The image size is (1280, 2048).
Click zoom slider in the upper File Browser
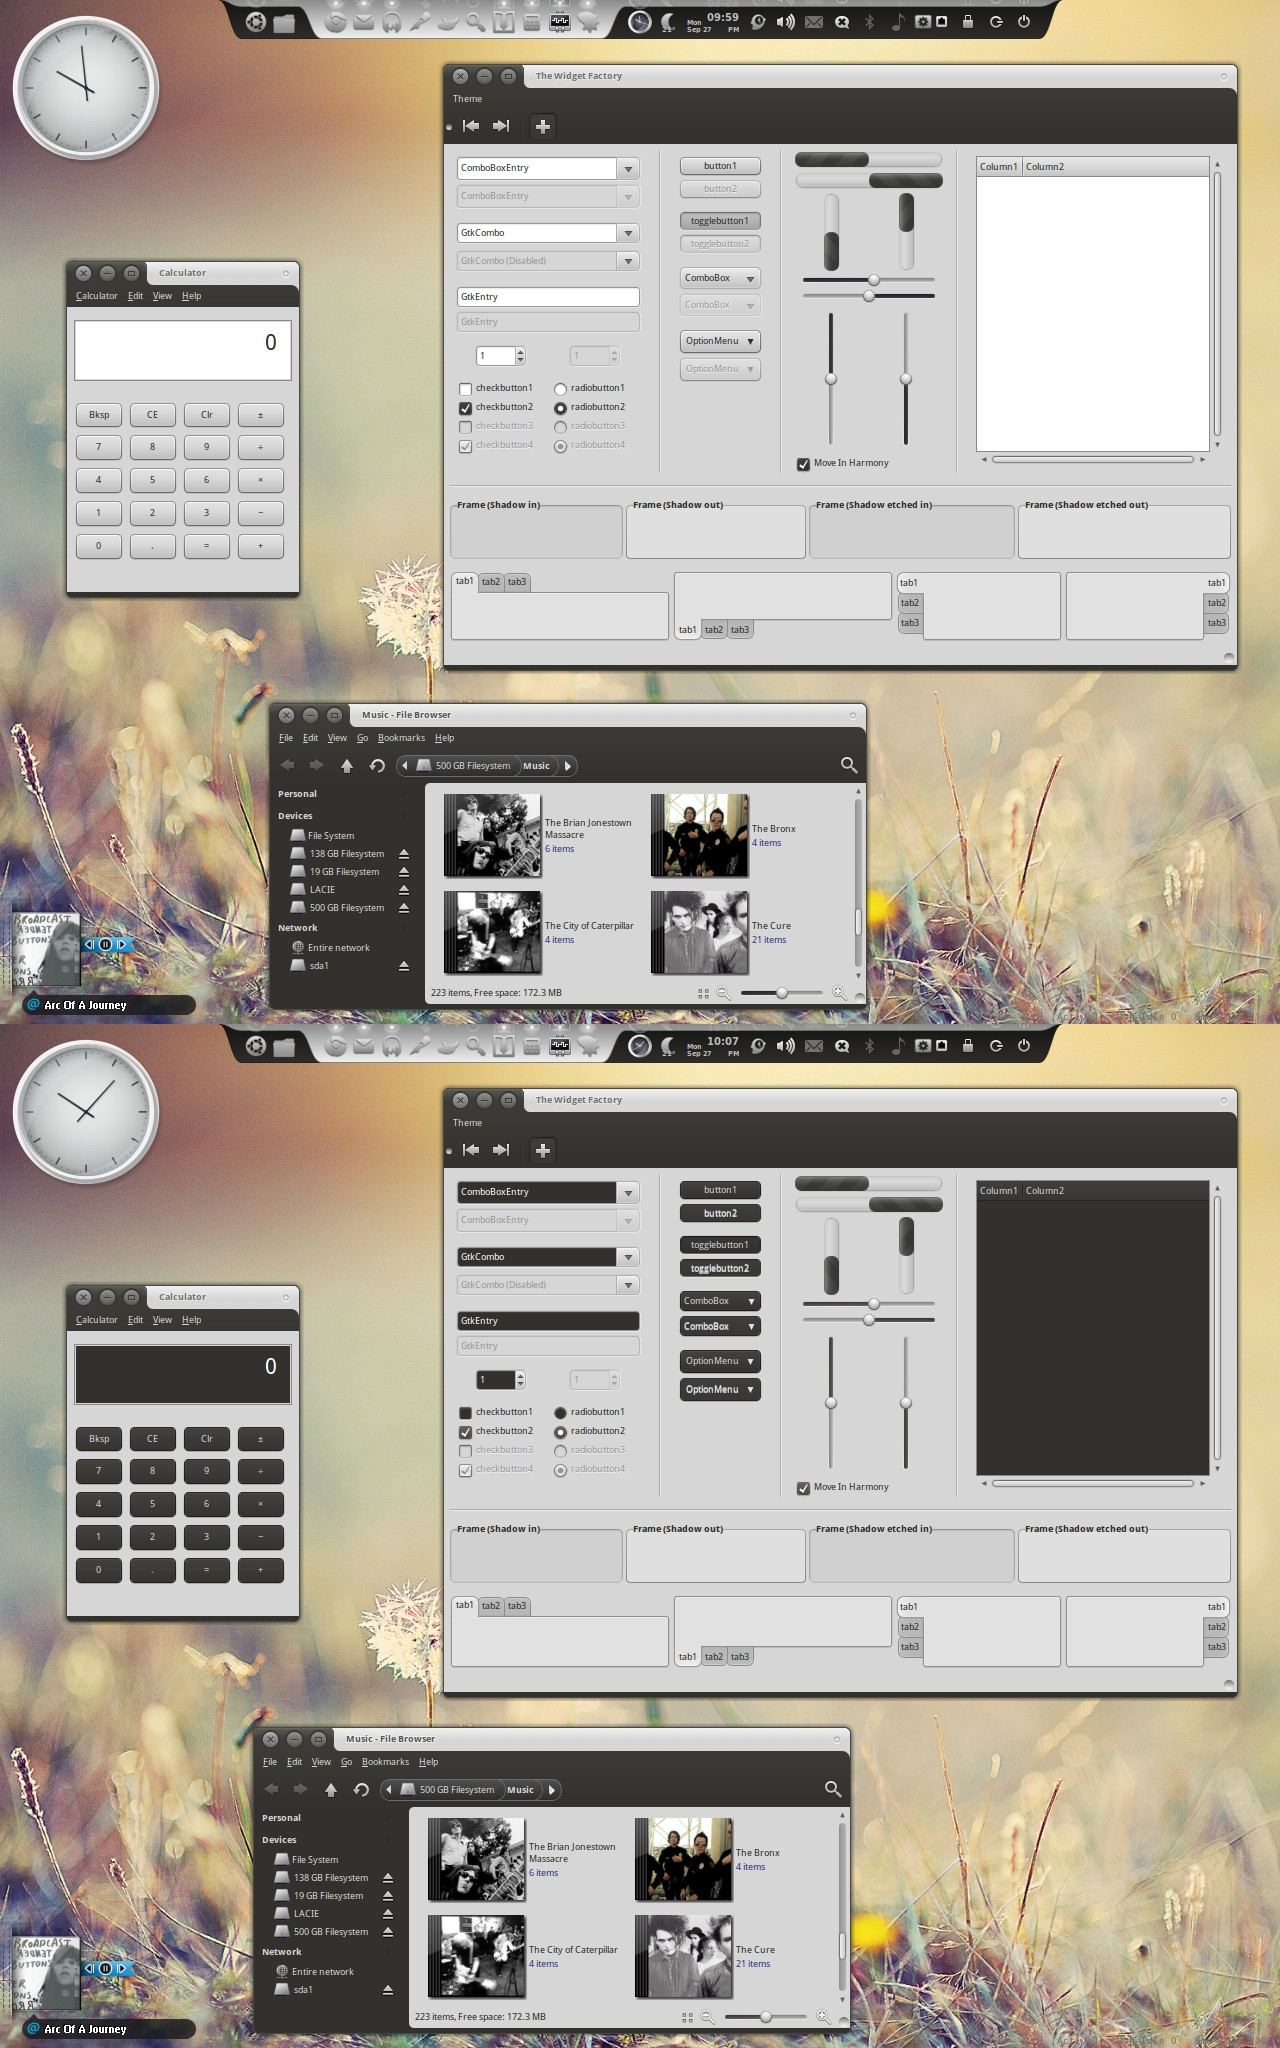click(x=781, y=993)
